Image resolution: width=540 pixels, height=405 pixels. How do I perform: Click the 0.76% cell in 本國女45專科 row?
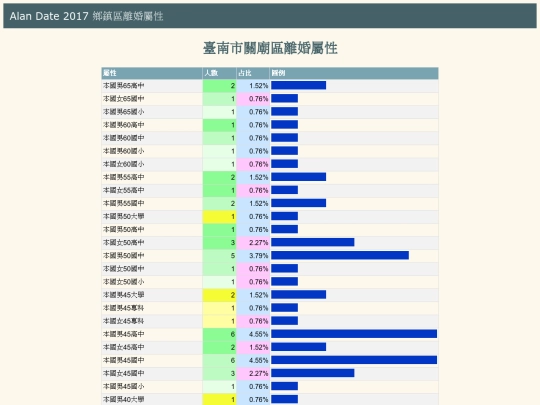point(253,321)
